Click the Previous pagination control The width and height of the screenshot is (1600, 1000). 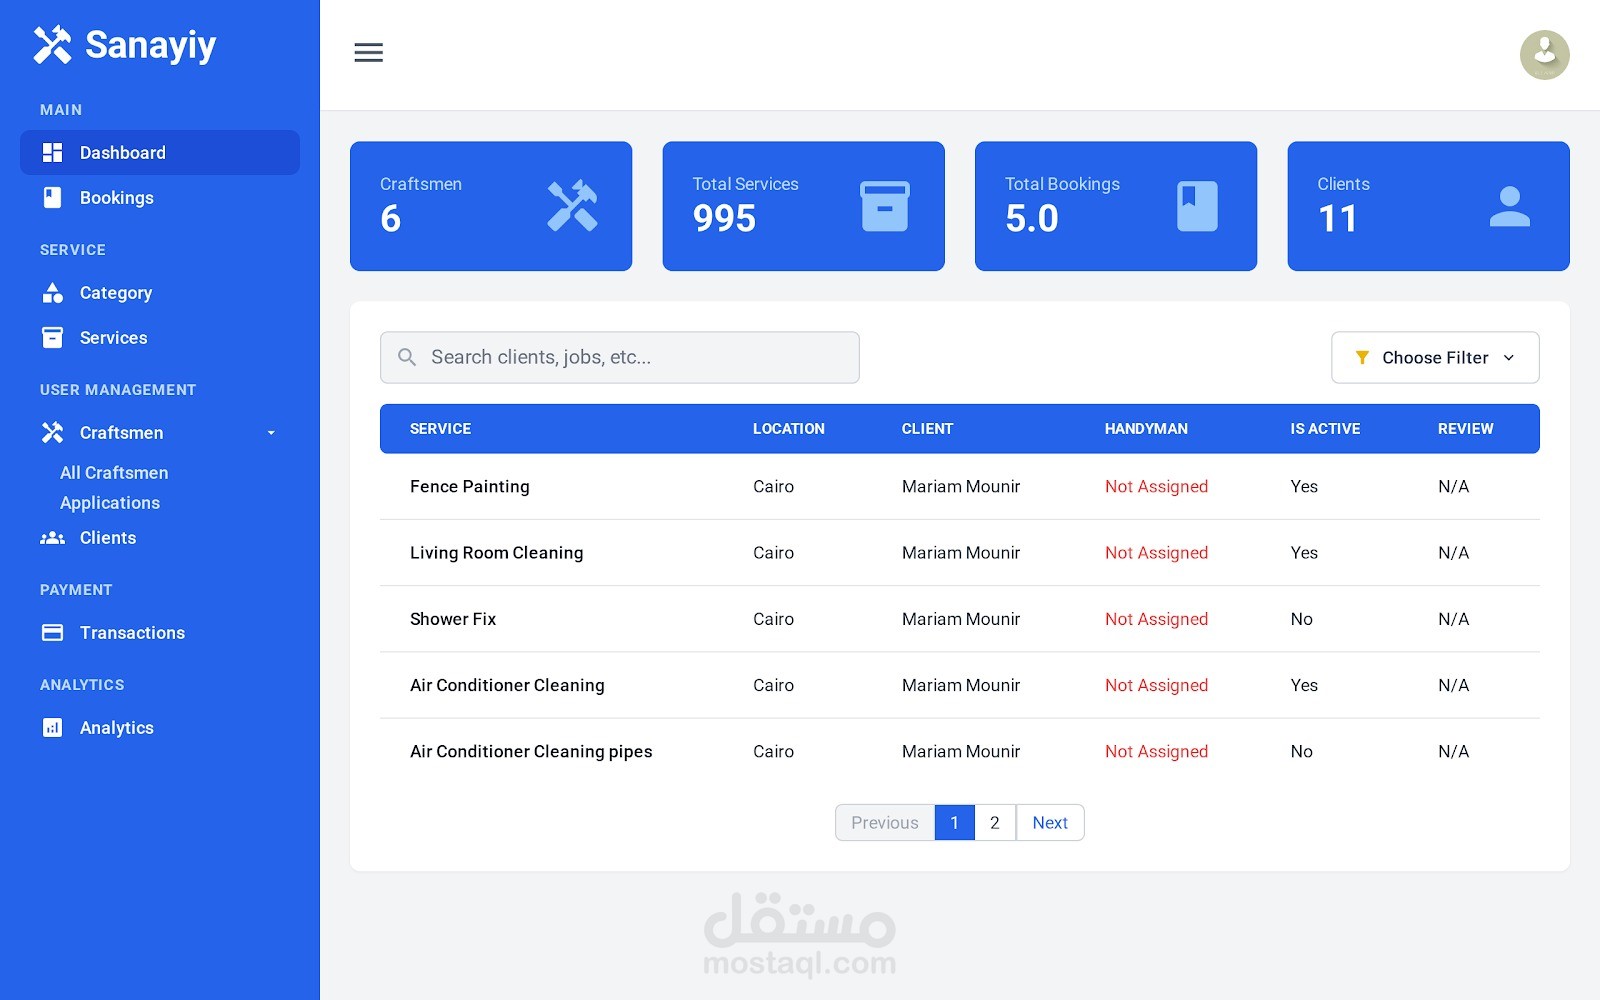coord(884,822)
